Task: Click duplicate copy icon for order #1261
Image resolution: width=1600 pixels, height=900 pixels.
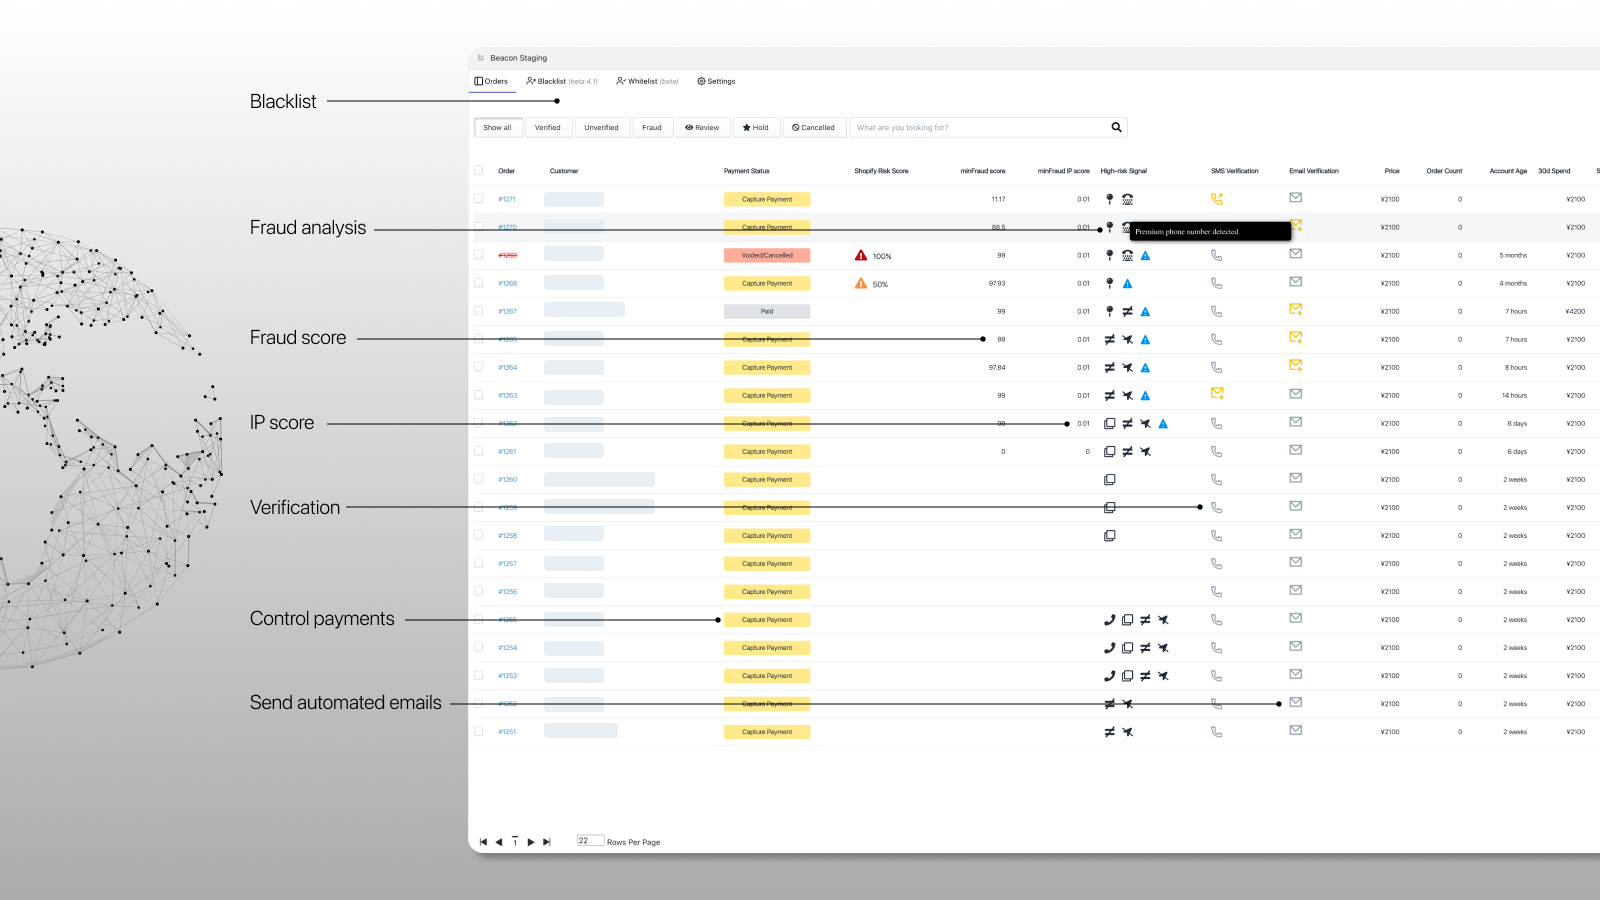Action: point(1109,451)
